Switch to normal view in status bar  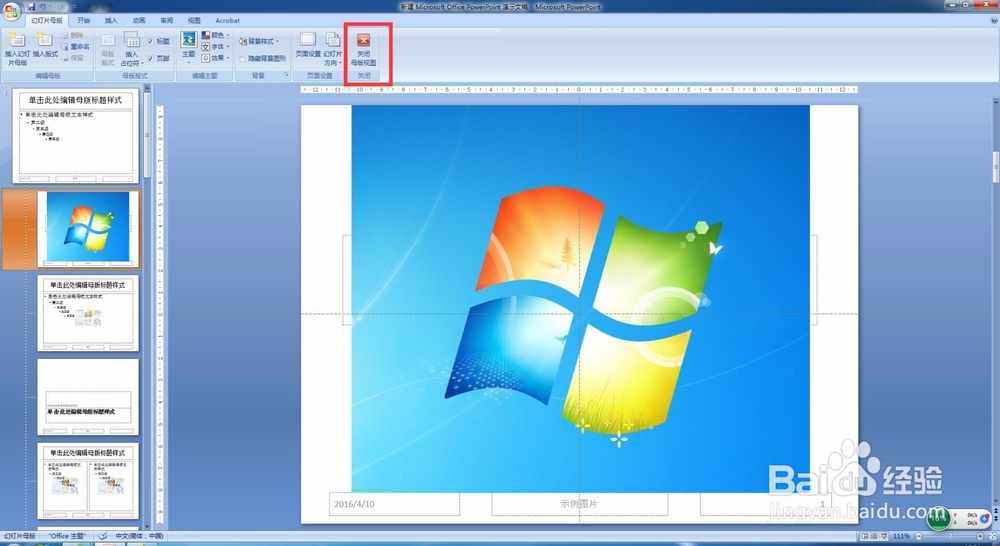[864, 536]
